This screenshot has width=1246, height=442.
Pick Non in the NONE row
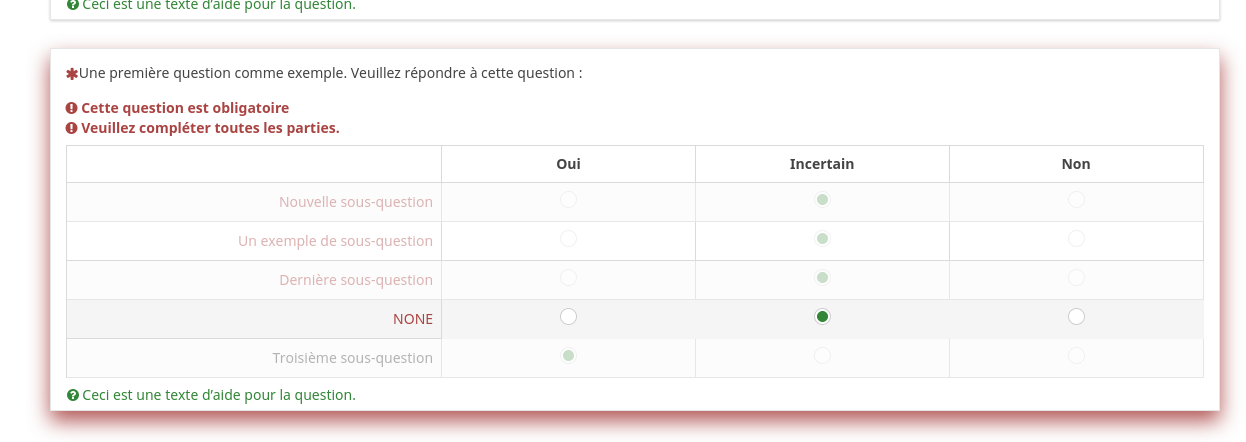click(1076, 317)
